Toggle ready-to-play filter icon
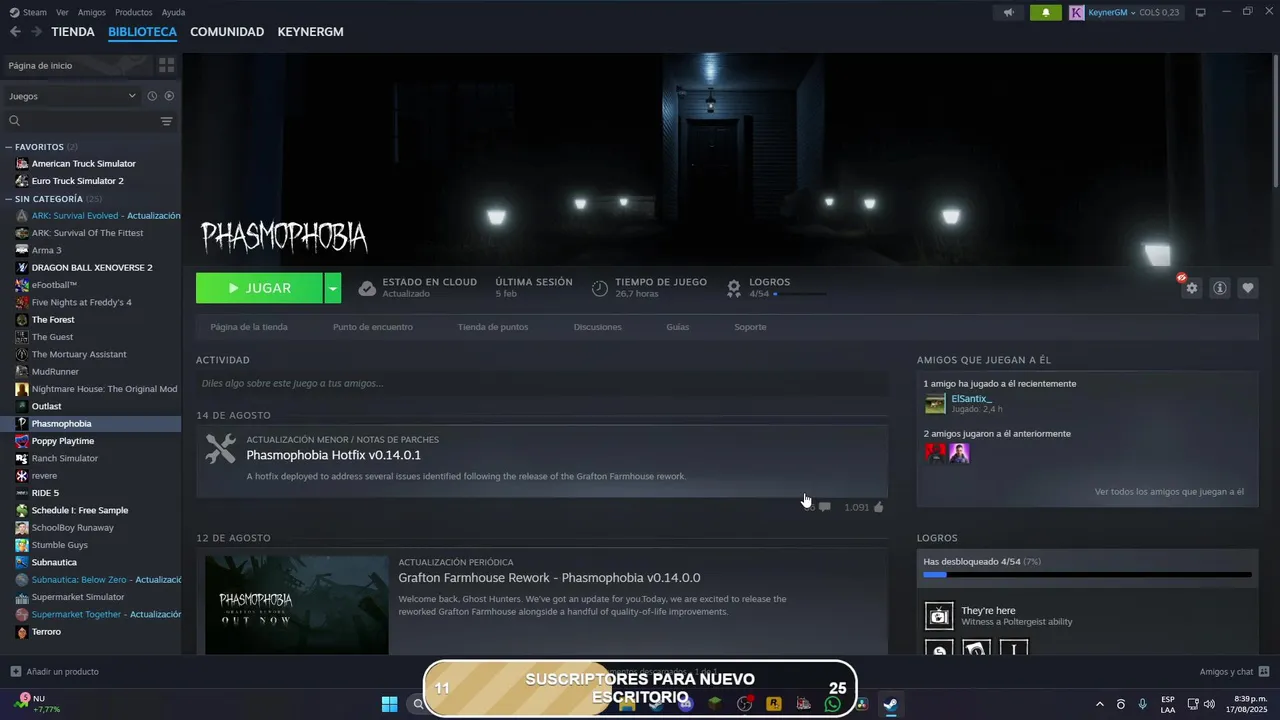This screenshot has width=1280, height=720. point(169,96)
